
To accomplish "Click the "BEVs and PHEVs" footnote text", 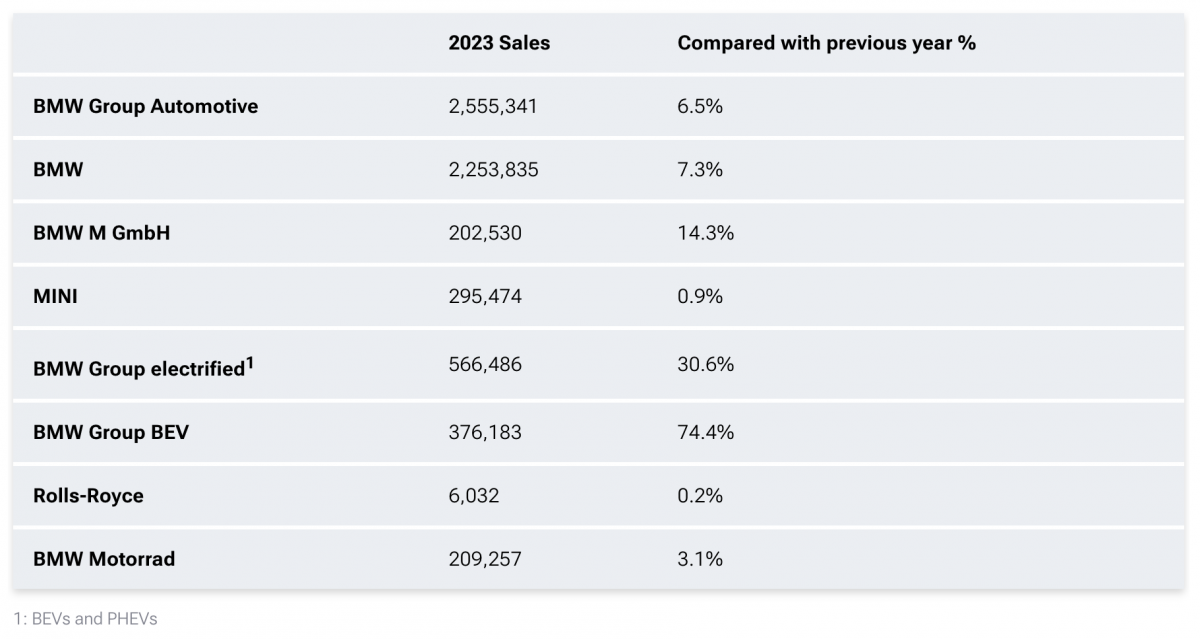I will click(x=94, y=618).
